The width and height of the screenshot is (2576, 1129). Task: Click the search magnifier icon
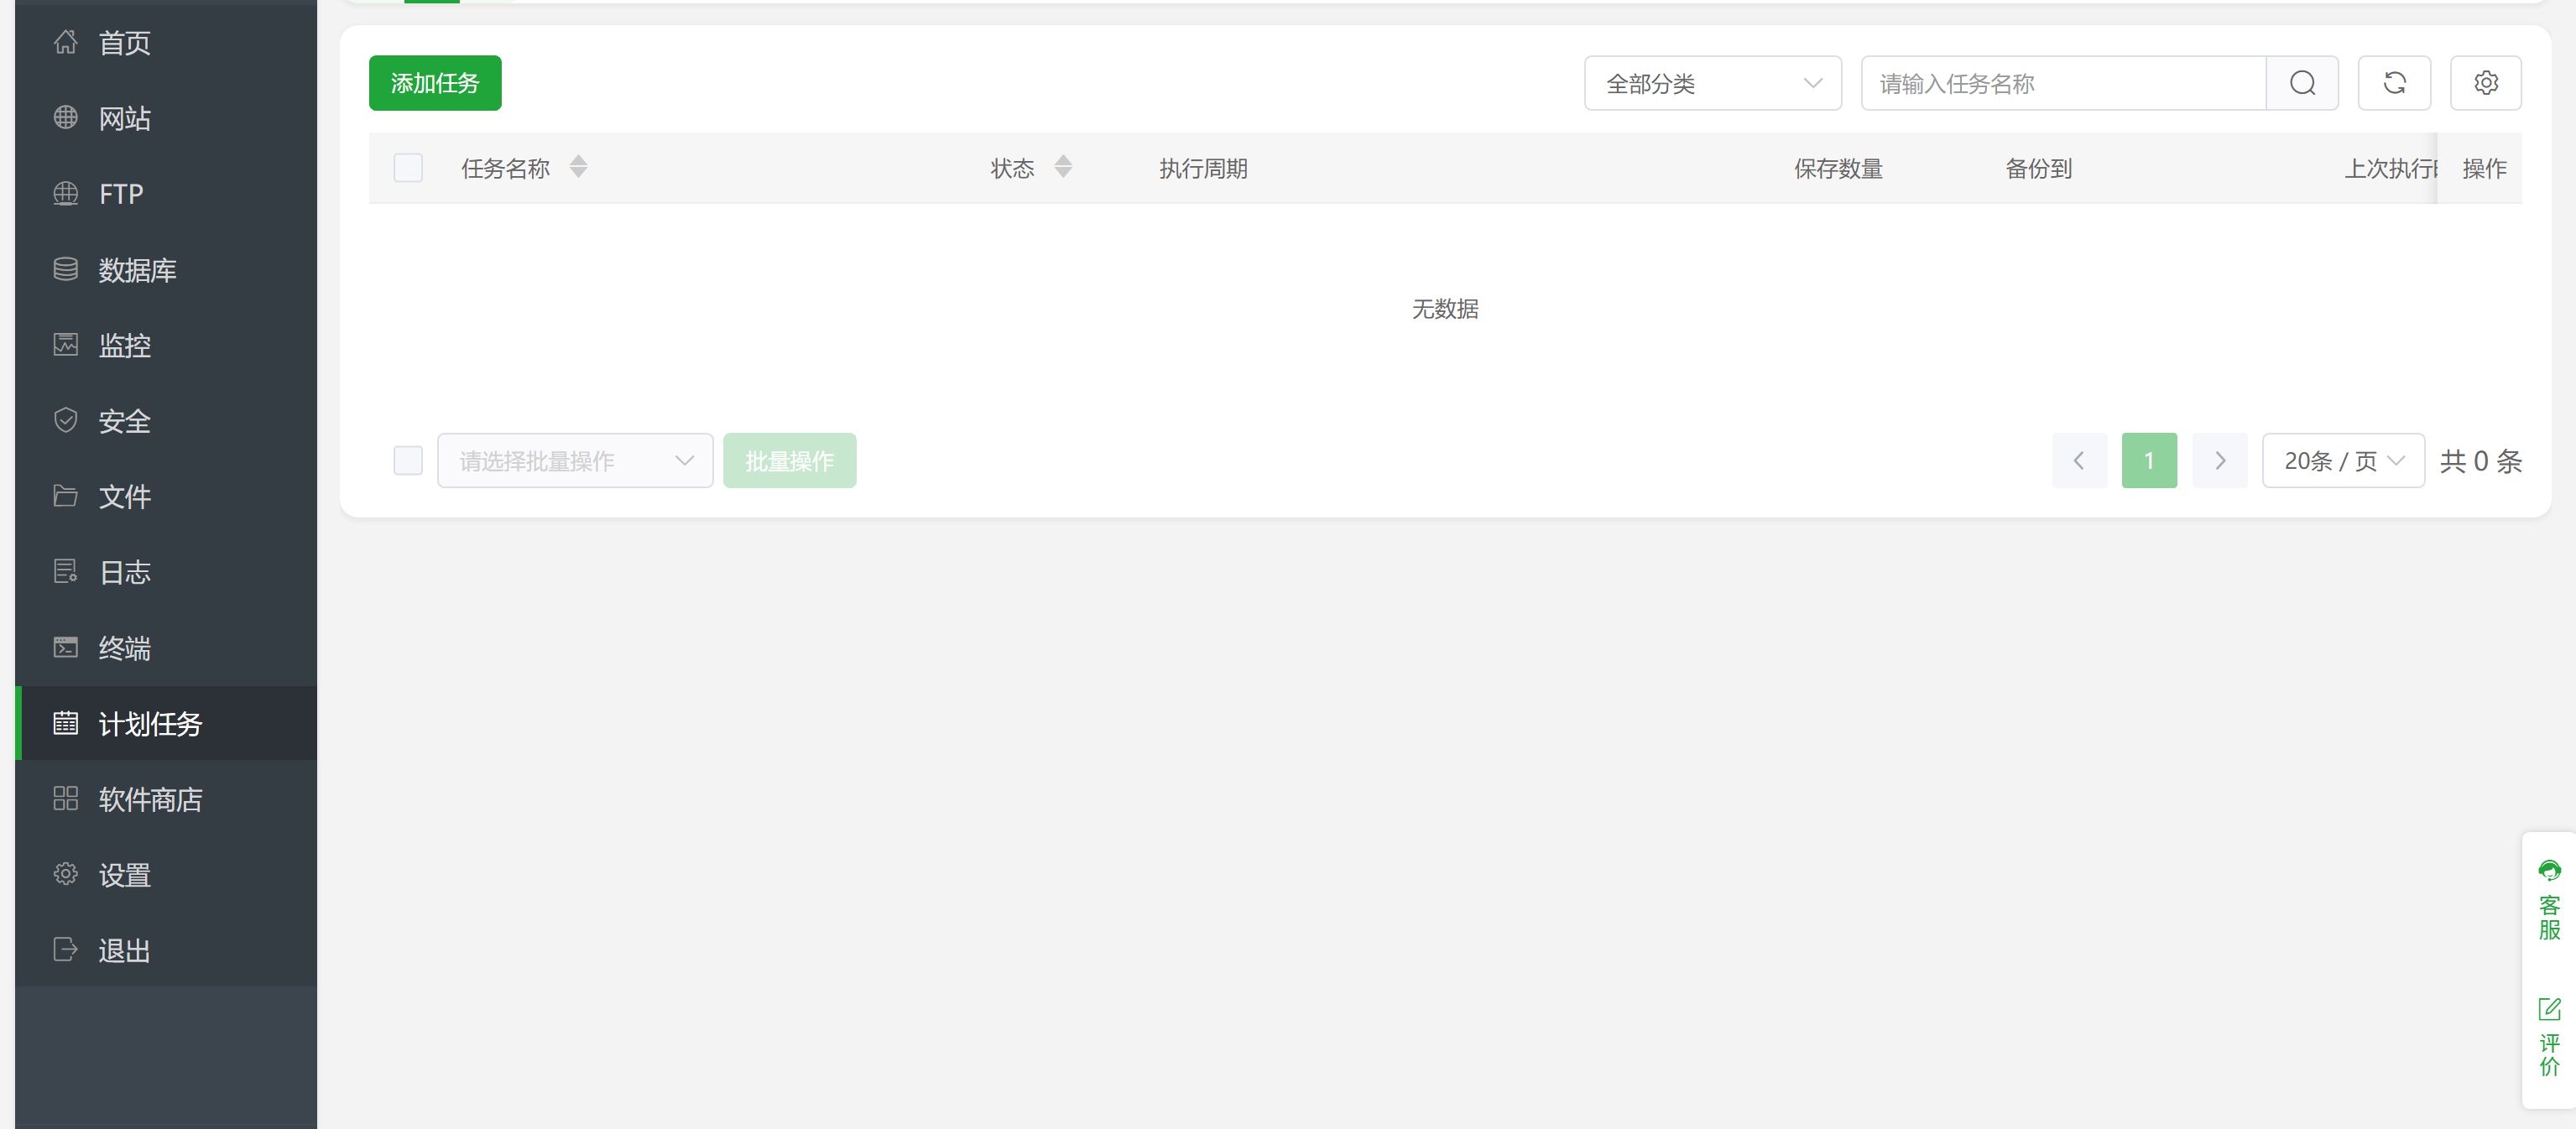click(x=2303, y=83)
